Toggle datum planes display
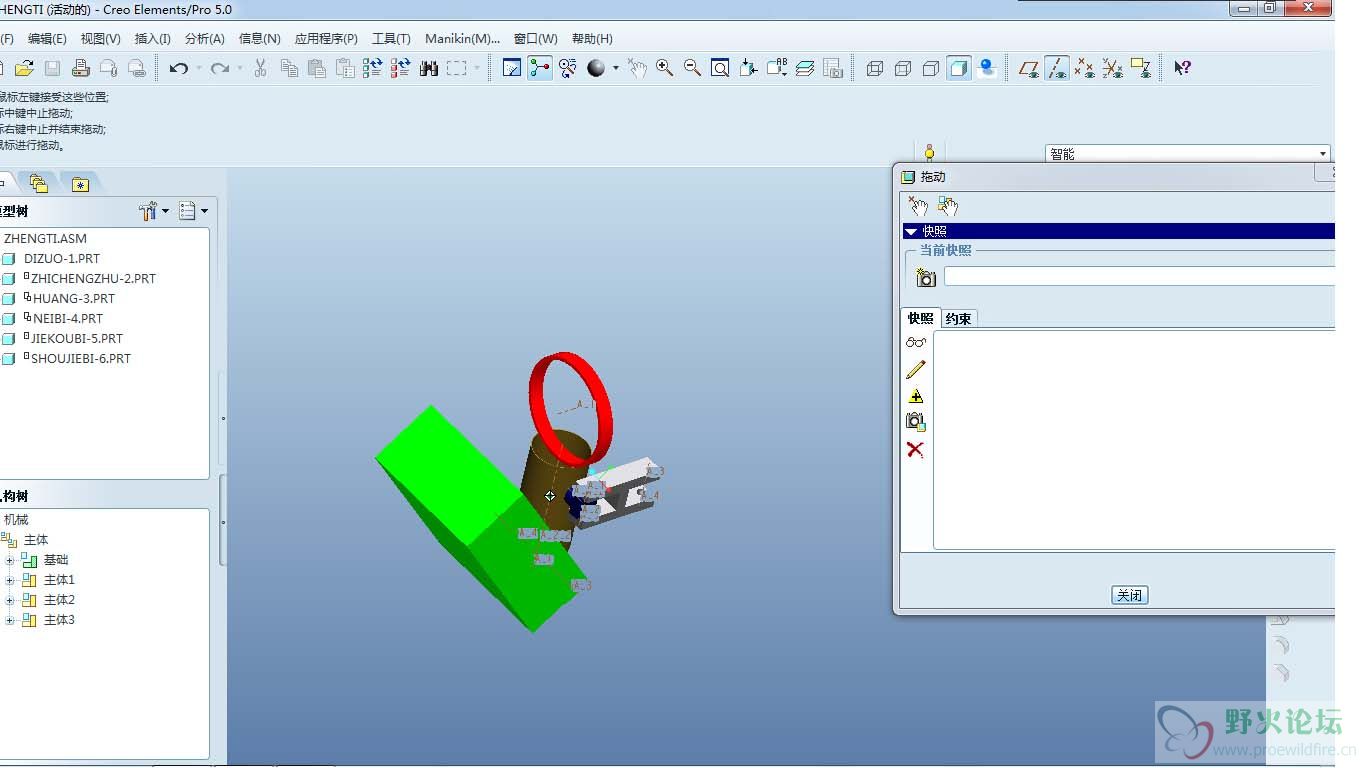The width and height of the screenshot is (1366, 768). click(x=1028, y=68)
